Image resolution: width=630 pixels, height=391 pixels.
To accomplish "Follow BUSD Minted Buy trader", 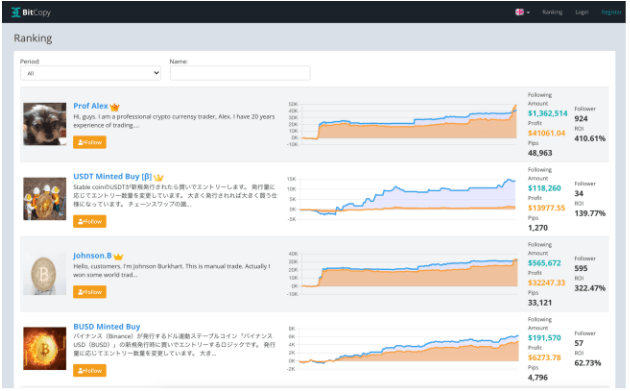I will coord(90,371).
